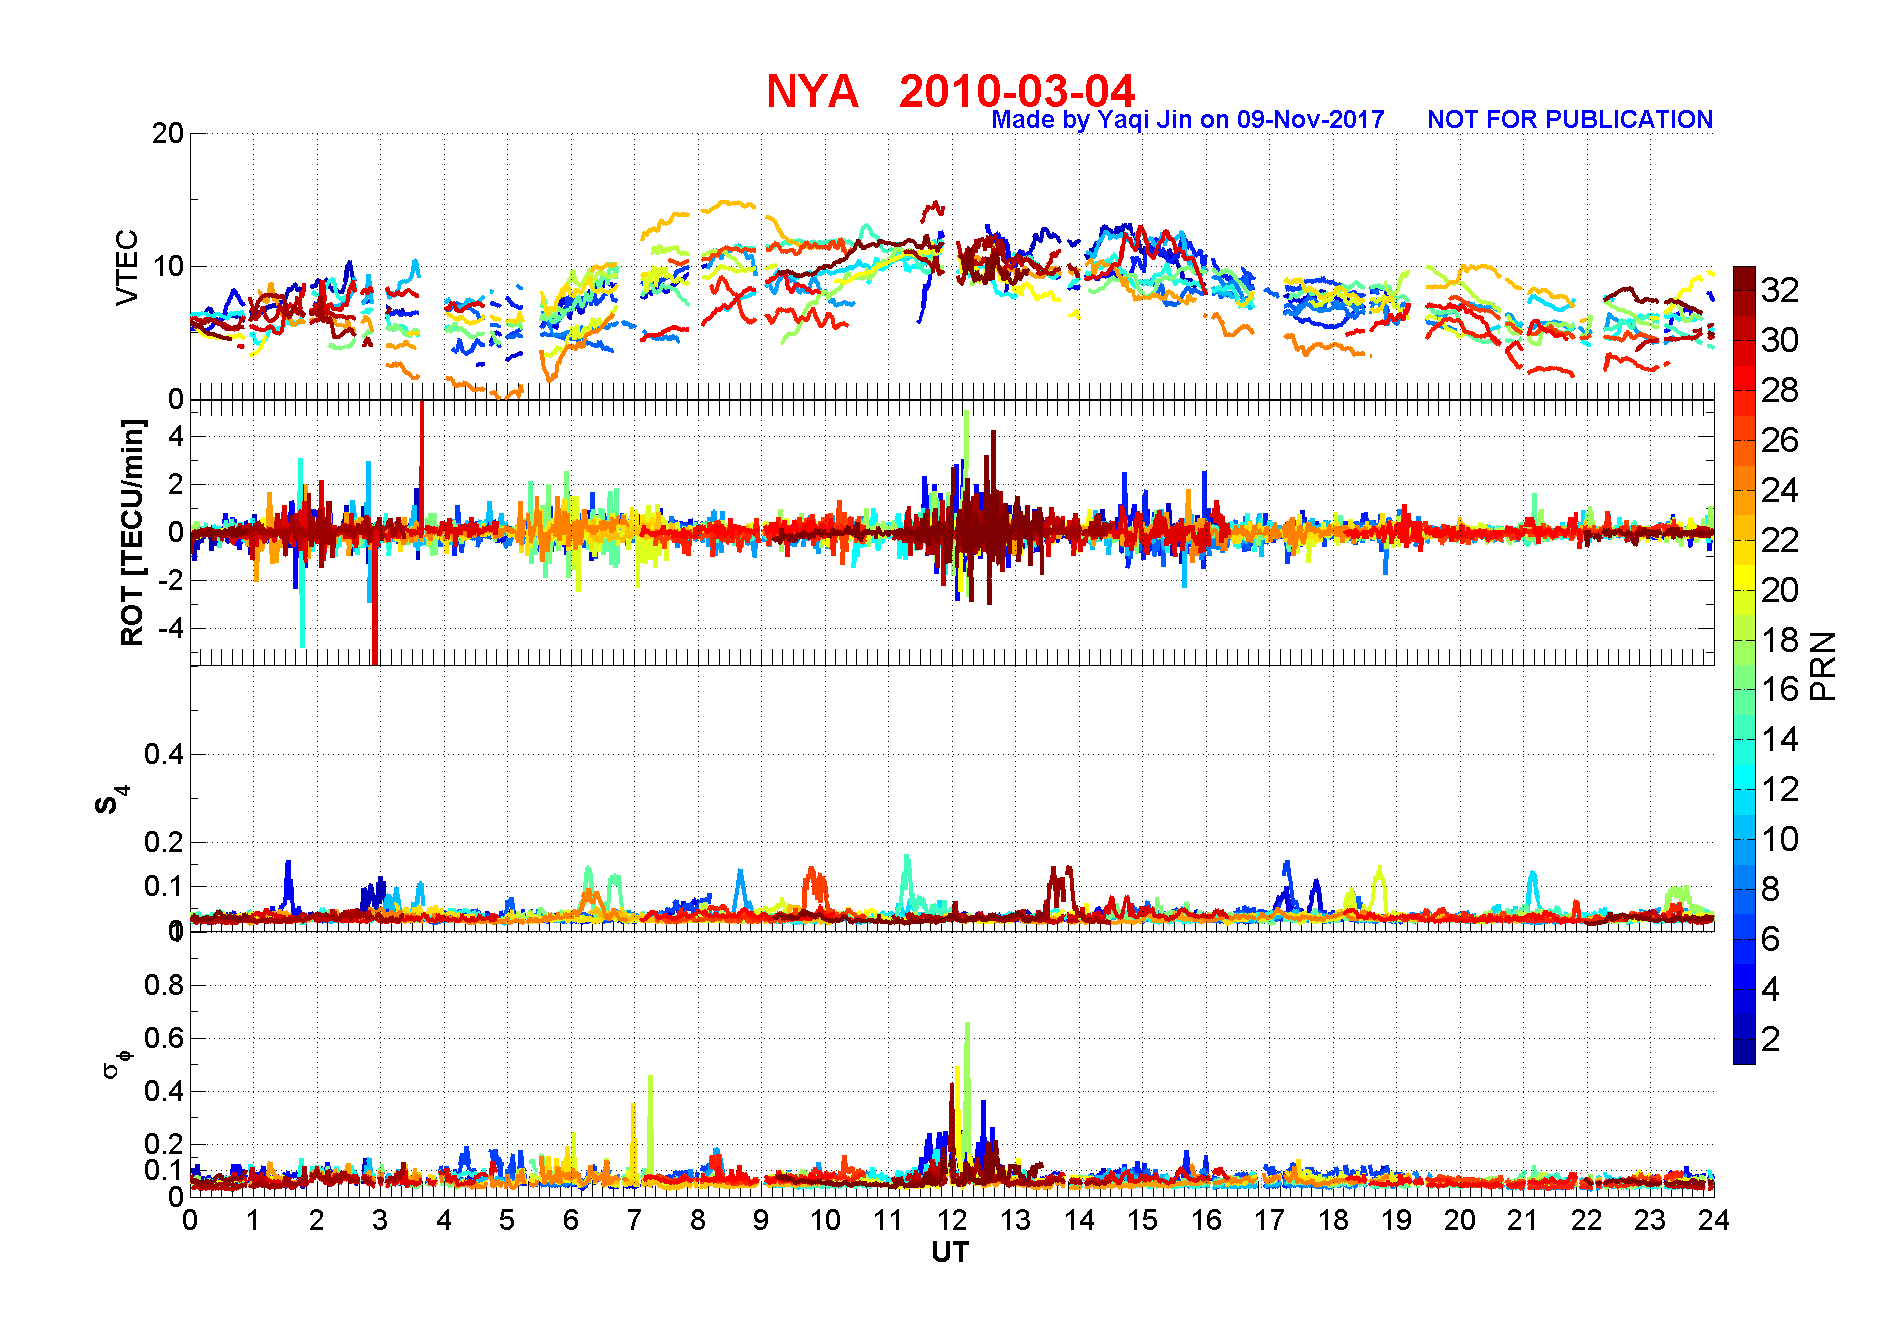Click the "20" tick on the VTEC axis
The width and height of the screenshot is (1904, 1330).
click(168, 133)
